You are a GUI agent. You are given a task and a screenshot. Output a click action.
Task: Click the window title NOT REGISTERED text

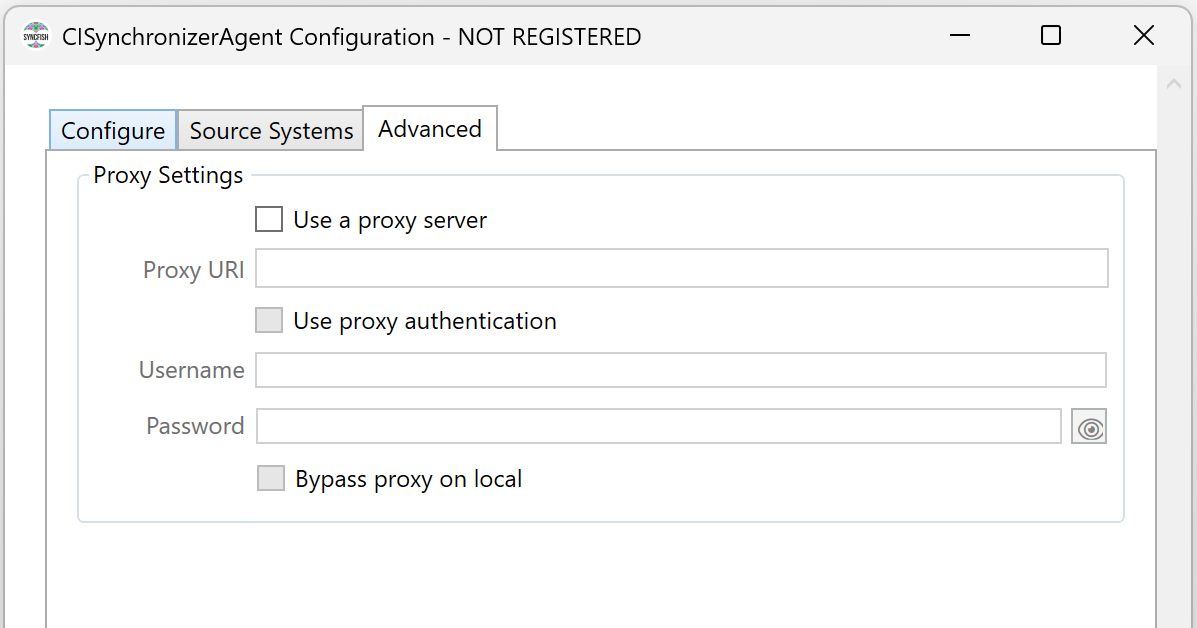point(550,37)
